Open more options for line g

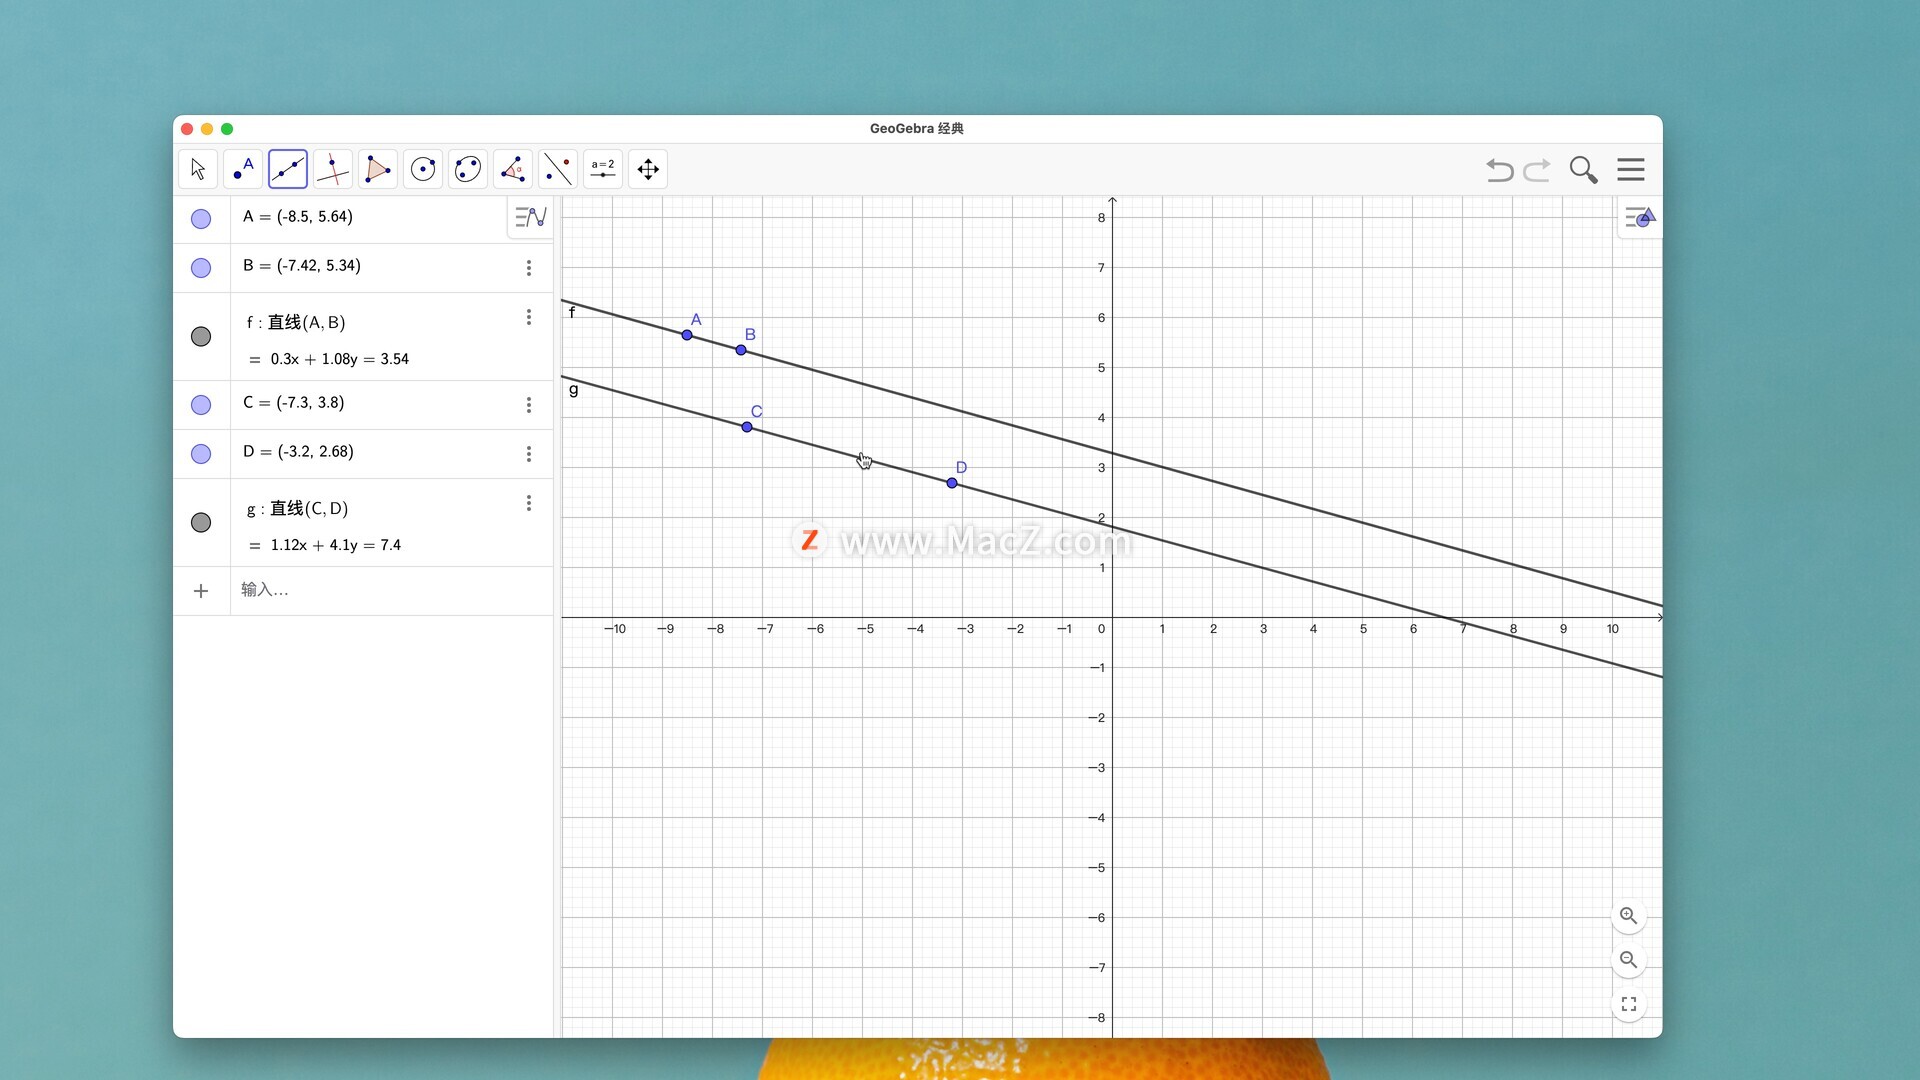pyautogui.click(x=529, y=503)
